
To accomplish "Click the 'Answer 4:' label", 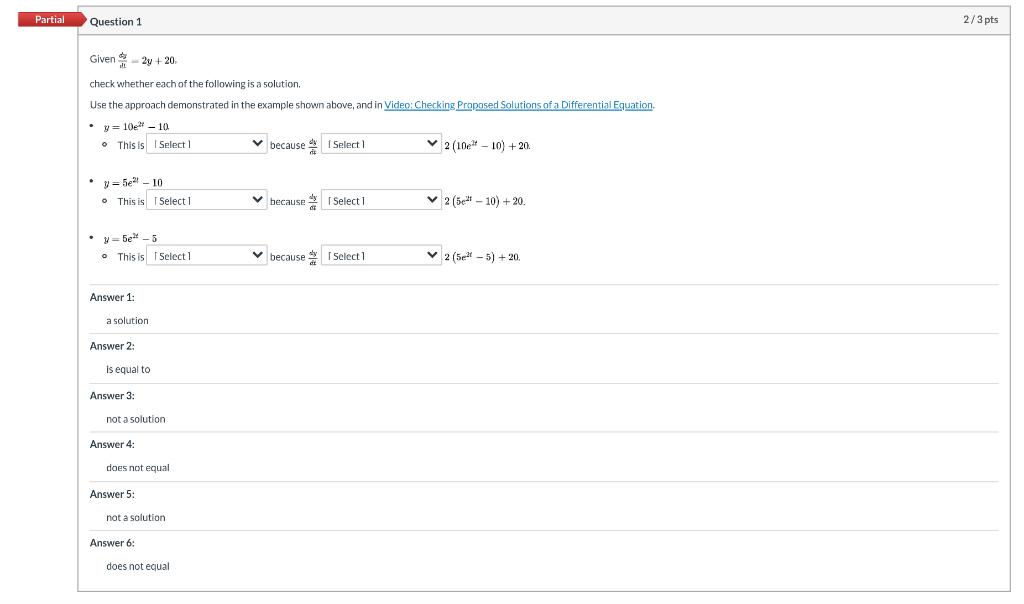I will (x=112, y=445).
